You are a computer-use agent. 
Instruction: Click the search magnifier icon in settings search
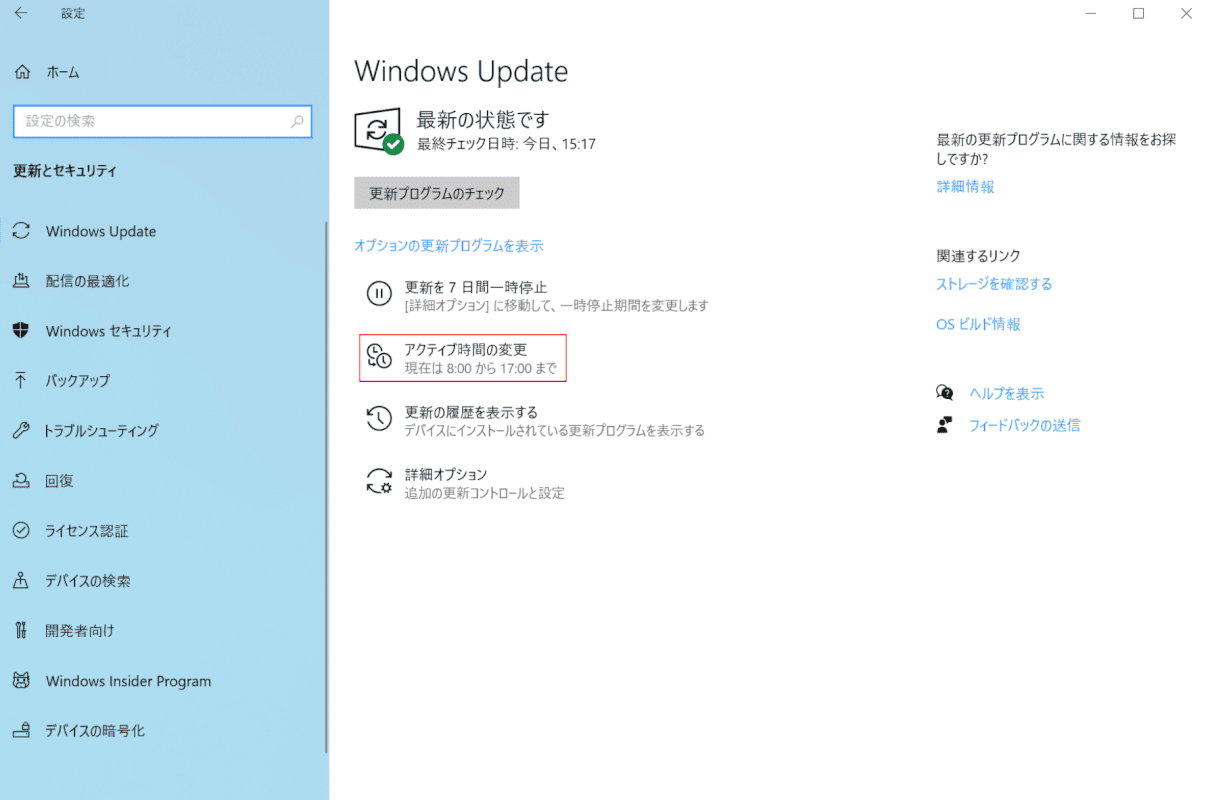click(x=297, y=121)
